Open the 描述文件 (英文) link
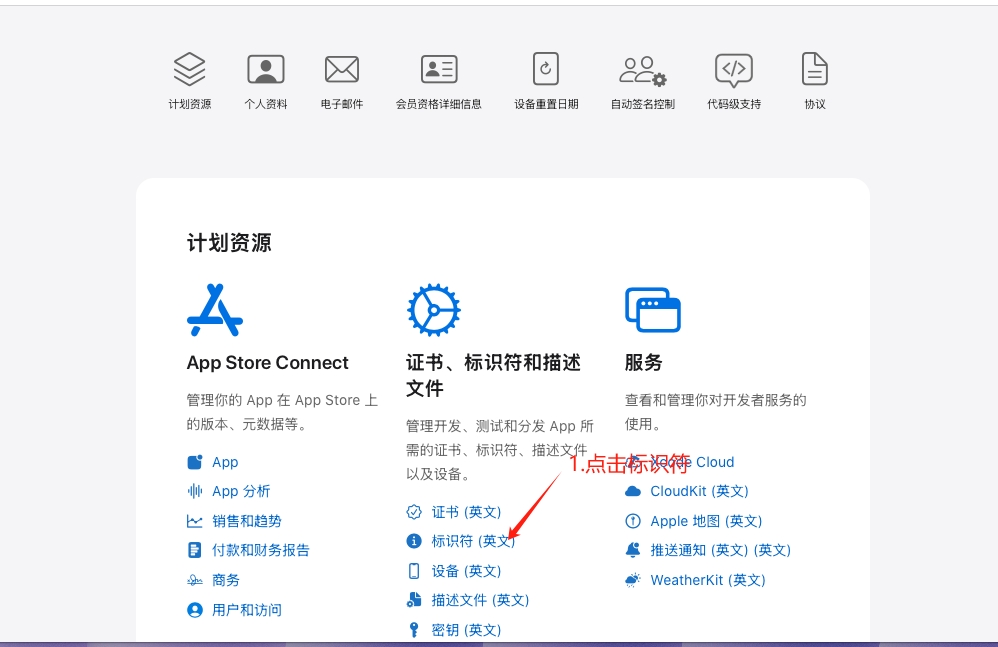 point(481,600)
